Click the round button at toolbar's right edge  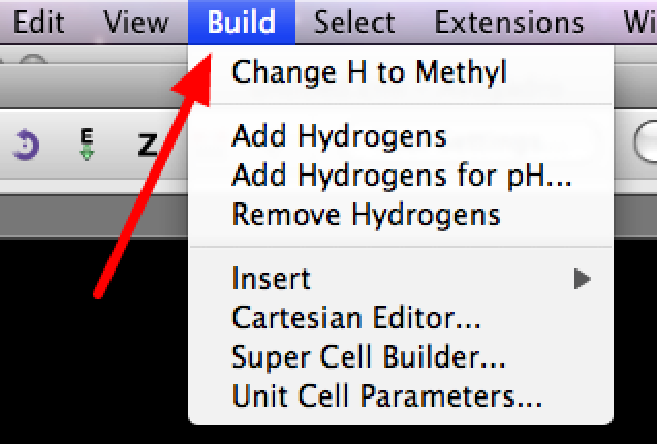click(646, 143)
